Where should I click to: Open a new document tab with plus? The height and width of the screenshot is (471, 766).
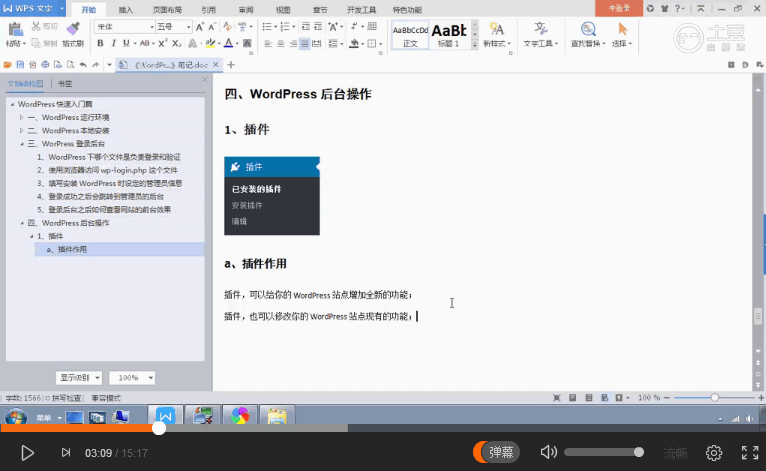231,64
